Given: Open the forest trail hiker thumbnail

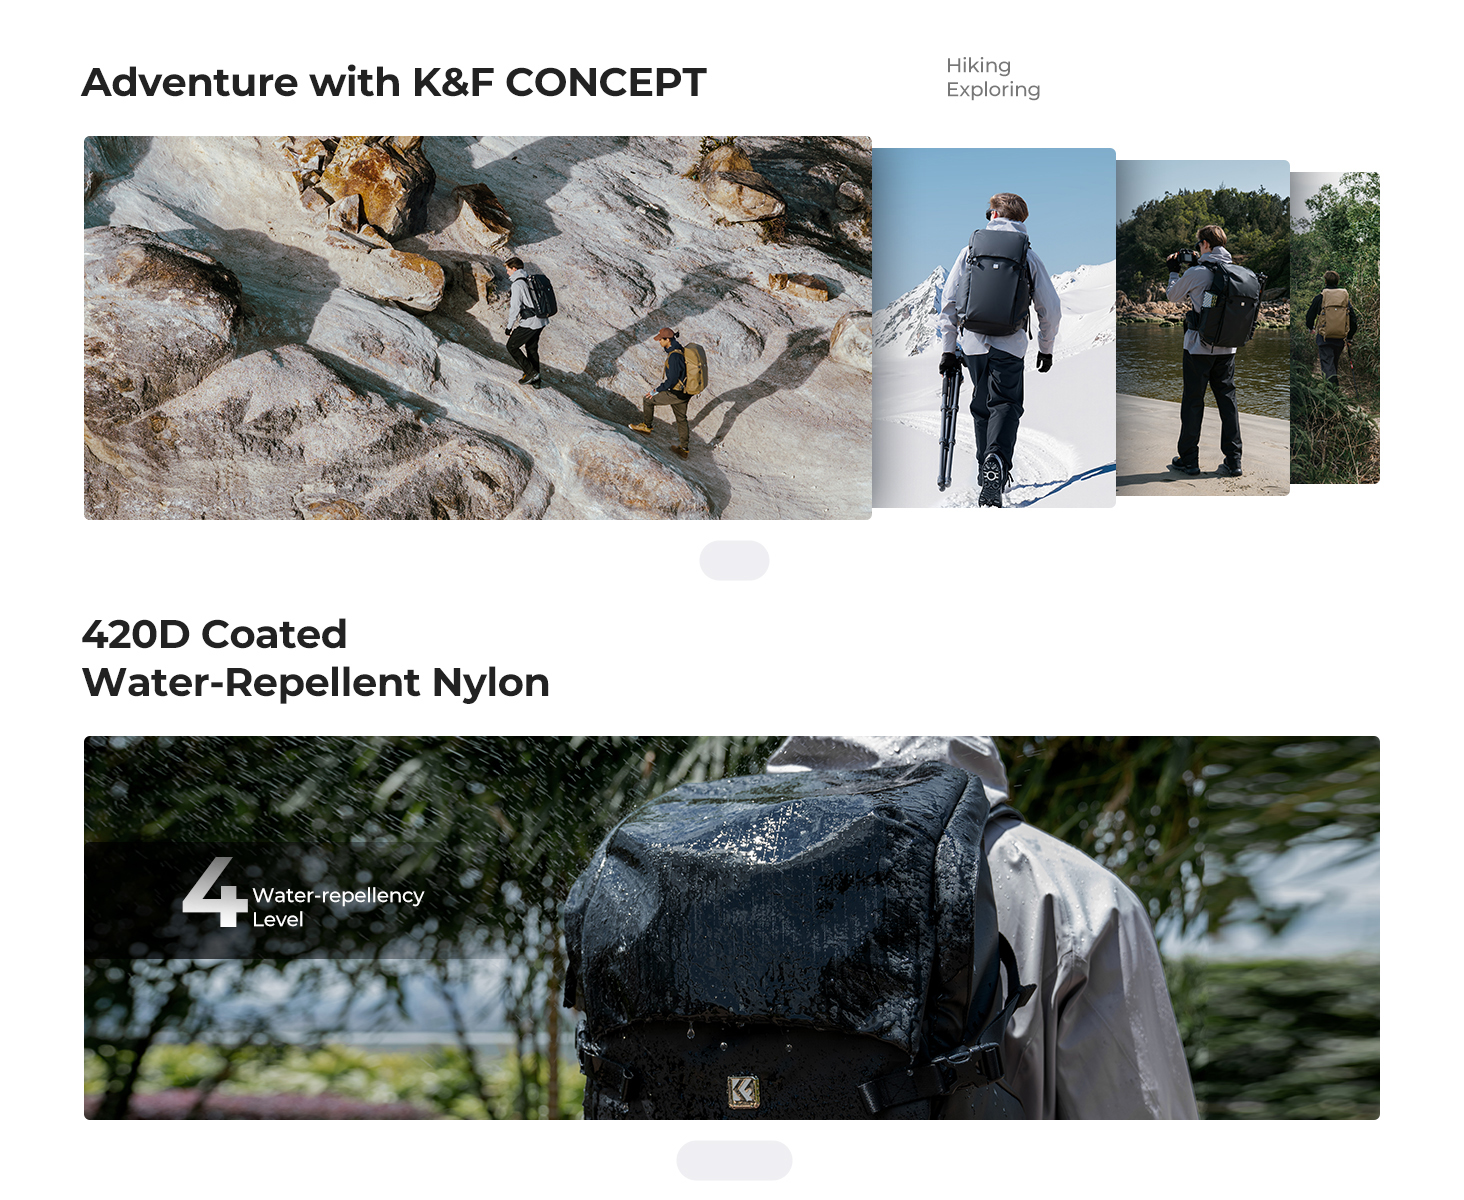Looking at the screenshot, I should [x=1335, y=328].
